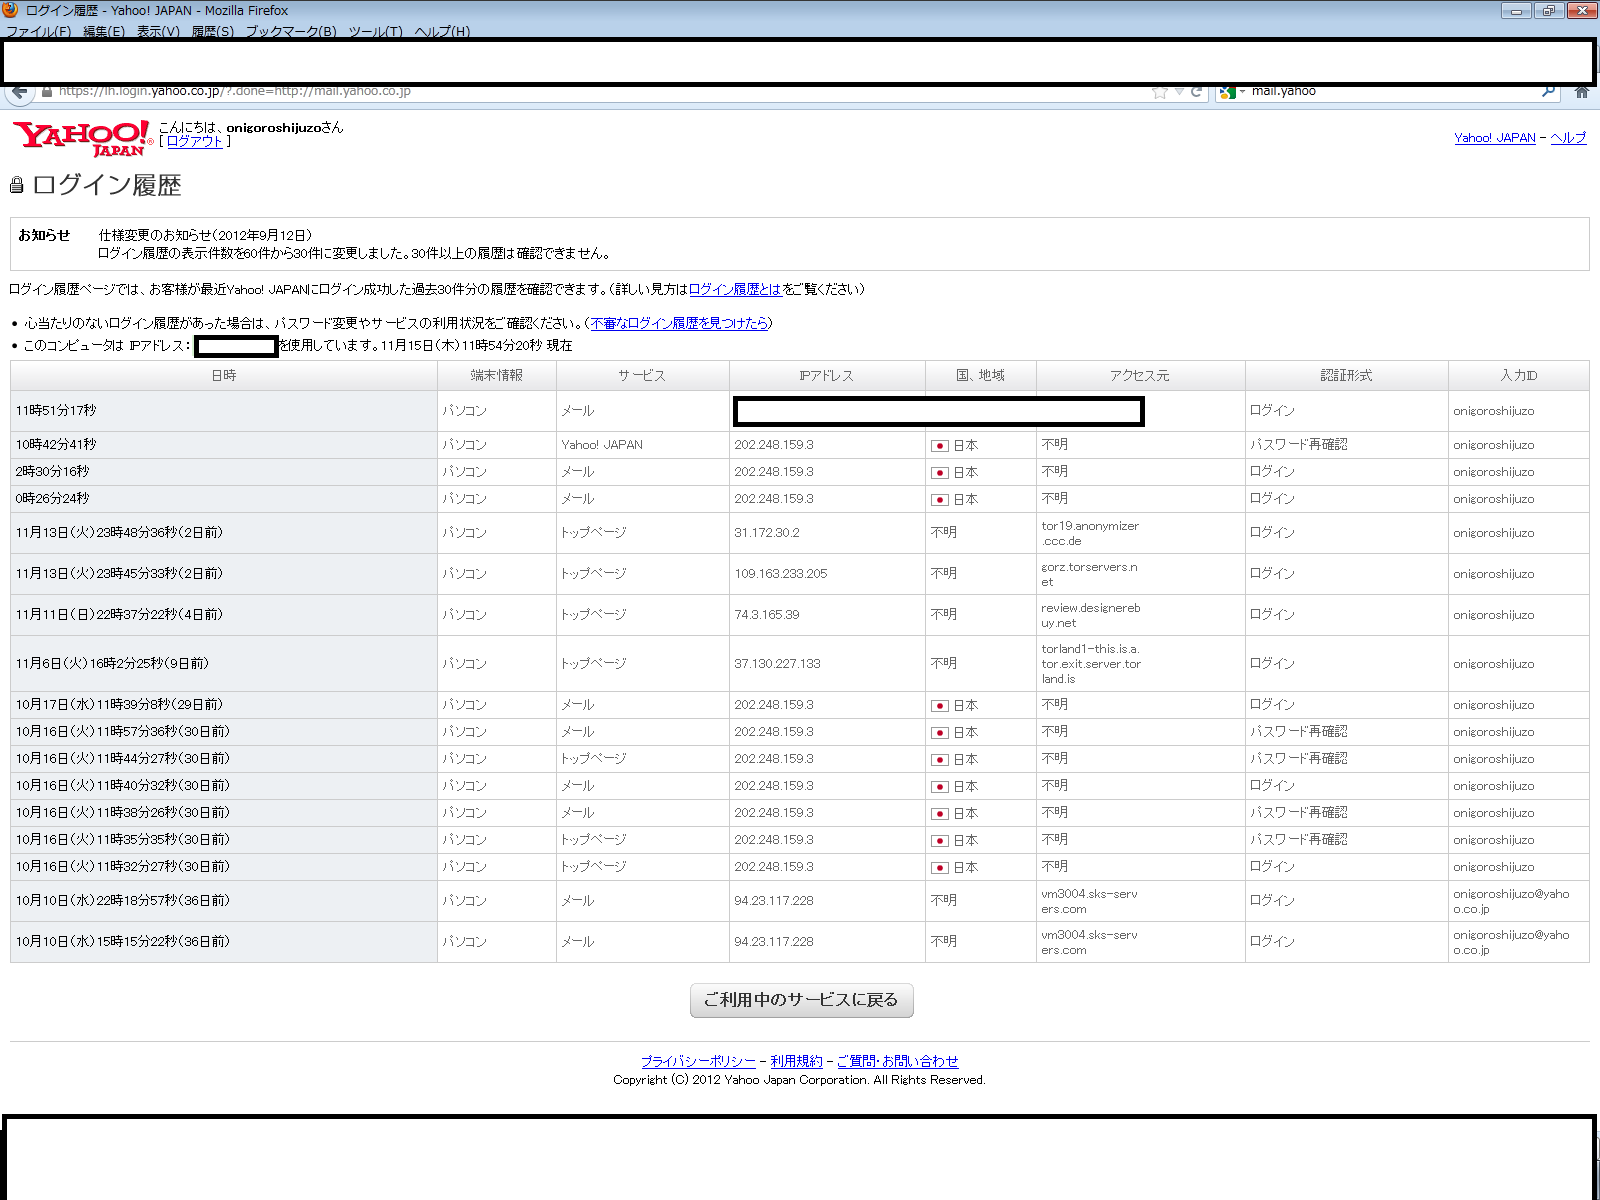Click the Japan flag in the 2時30分16秒 row
Image resolution: width=1600 pixels, height=1200 pixels.
(x=940, y=473)
